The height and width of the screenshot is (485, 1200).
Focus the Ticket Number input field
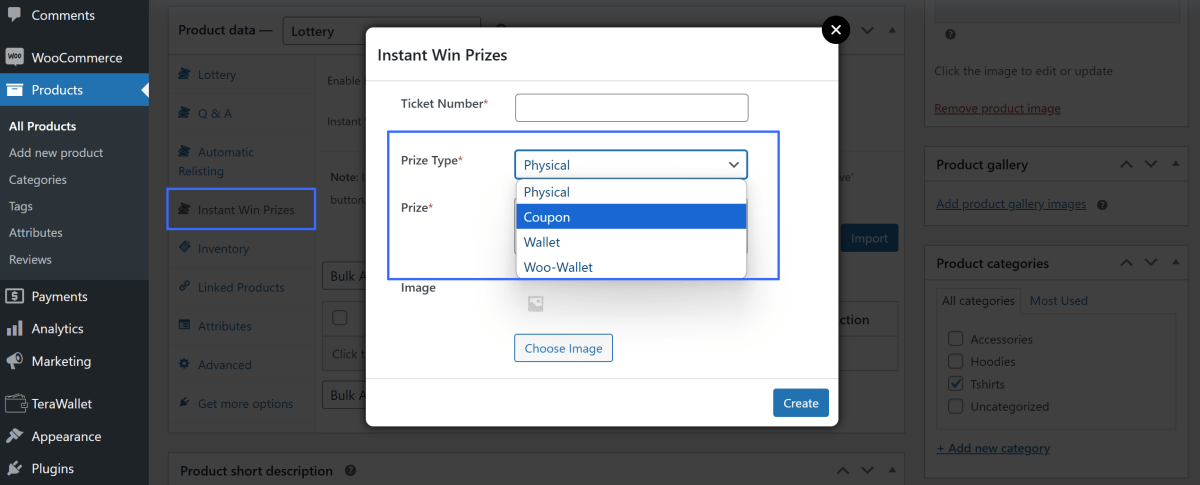[x=631, y=108]
